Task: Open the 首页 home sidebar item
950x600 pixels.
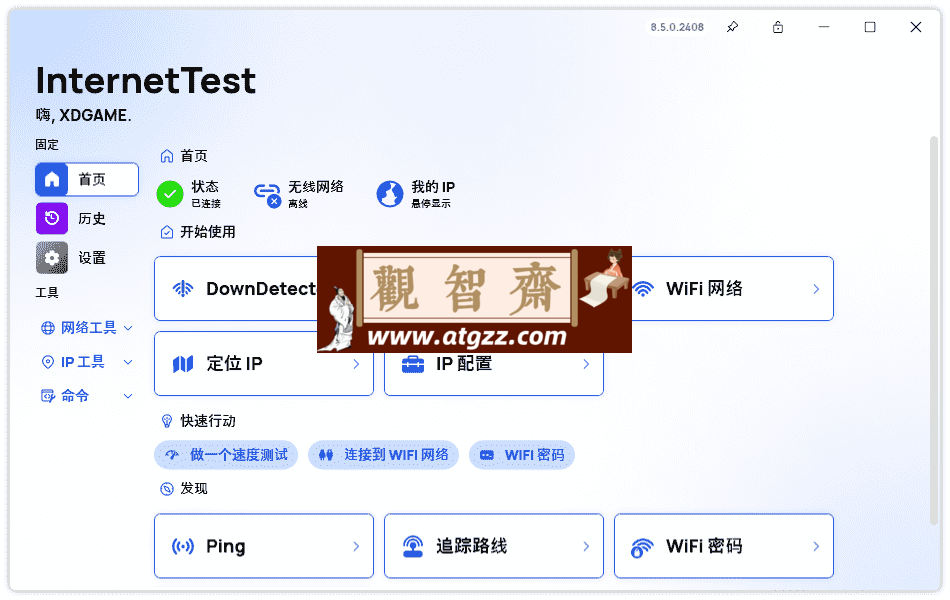Action: 87,179
